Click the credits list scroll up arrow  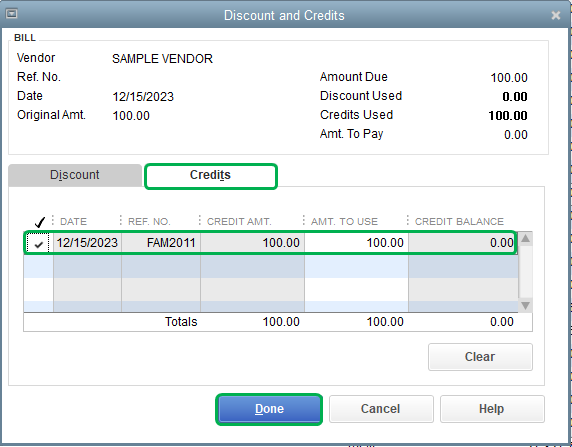(525, 239)
